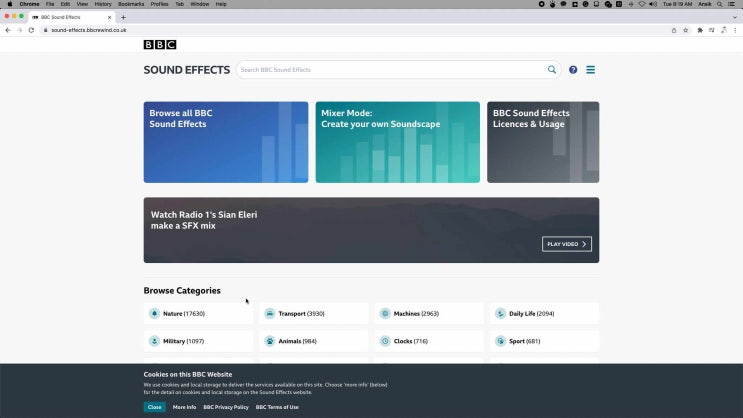The width and height of the screenshot is (743, 418).
Task: Click More Info in cookie banner
Action: 184,407
